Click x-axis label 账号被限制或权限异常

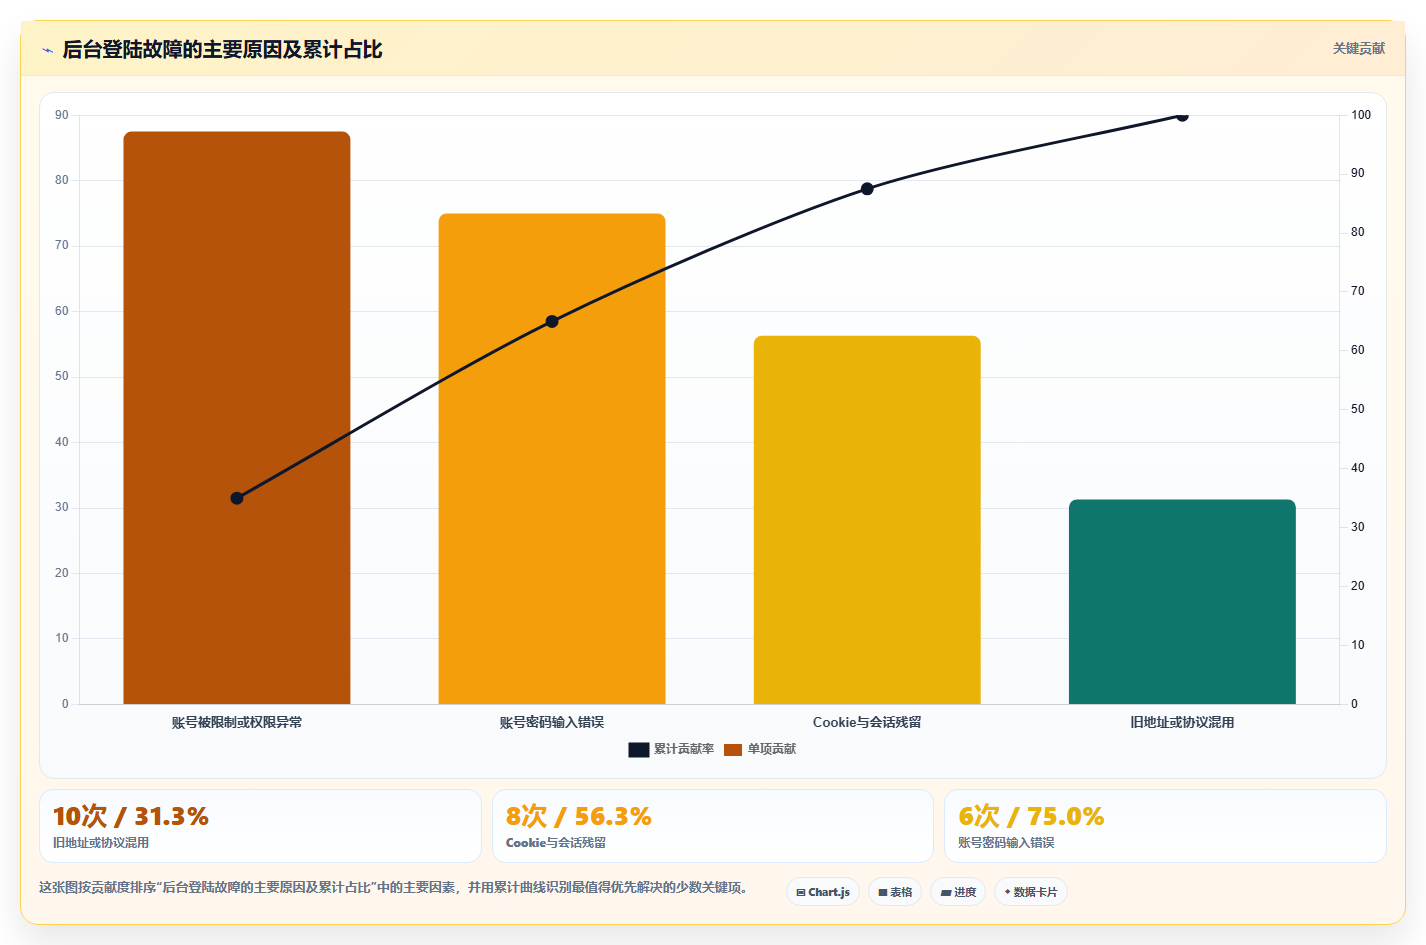point(237,722)
